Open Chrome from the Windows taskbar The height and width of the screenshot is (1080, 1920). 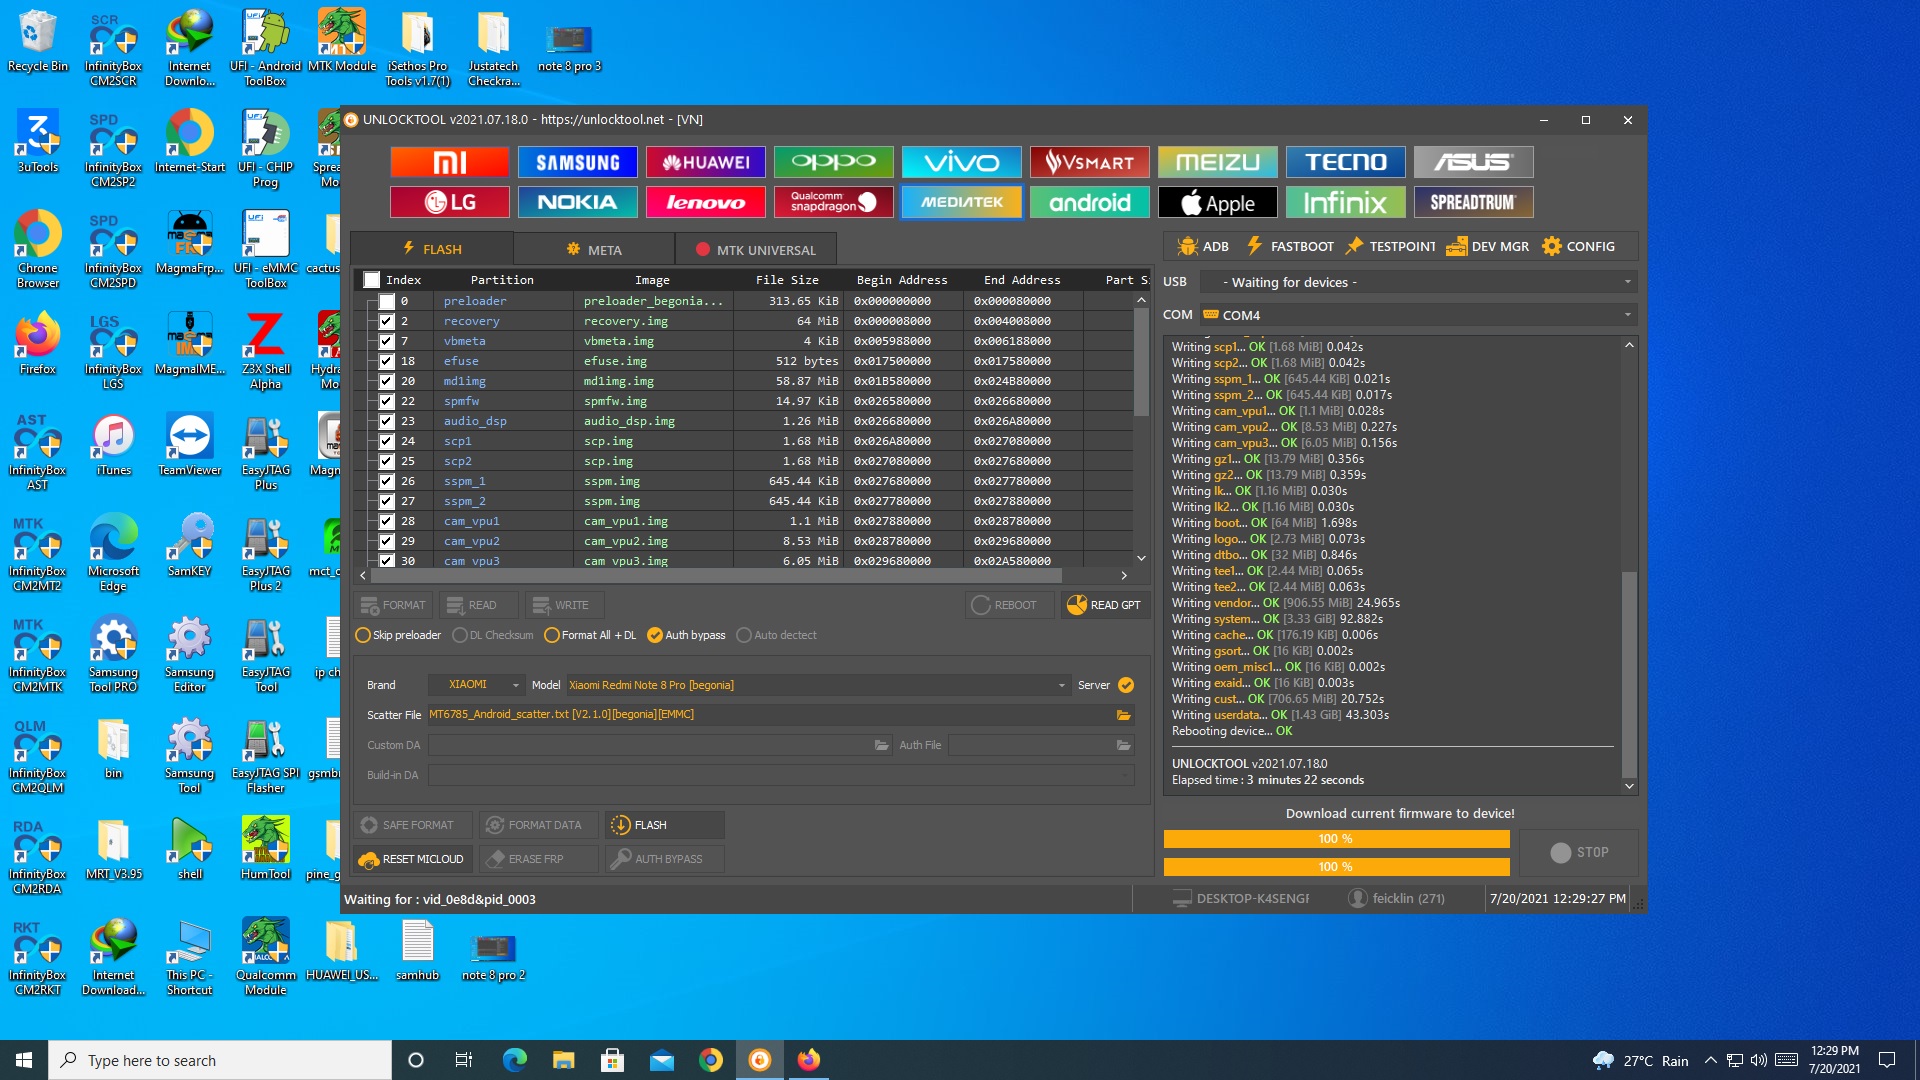[x=710, y=1060]
